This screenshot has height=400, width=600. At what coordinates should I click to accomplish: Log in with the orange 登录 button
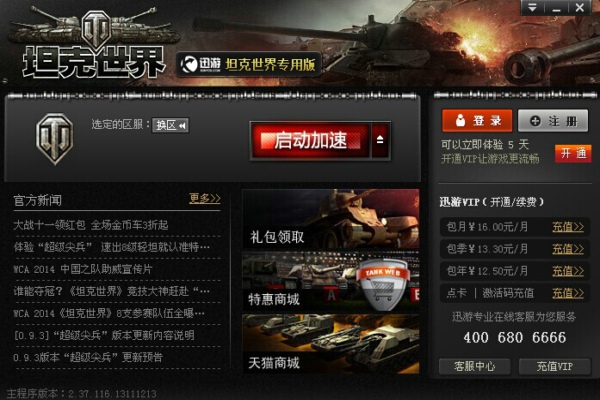[477, 121]
